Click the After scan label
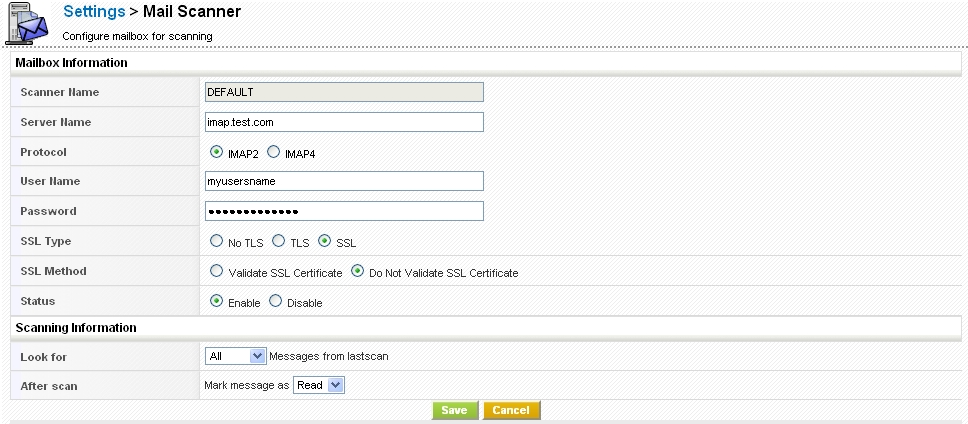The height and width of the screenshot is (424, 968). coord(49,386)
